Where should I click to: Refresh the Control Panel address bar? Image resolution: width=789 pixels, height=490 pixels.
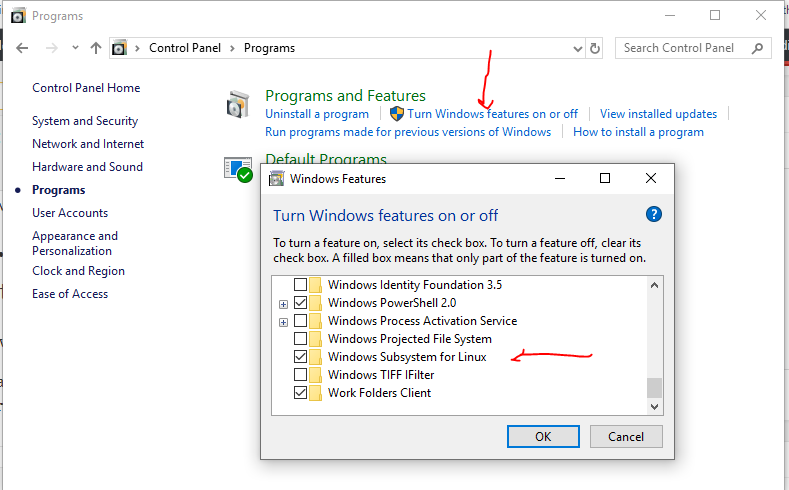click(596, 48)
